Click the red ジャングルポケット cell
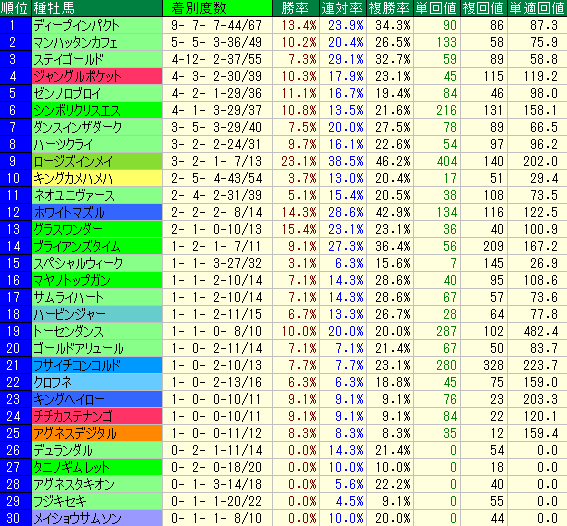Viewport: 567px width, 526px height. click(97, 76)
